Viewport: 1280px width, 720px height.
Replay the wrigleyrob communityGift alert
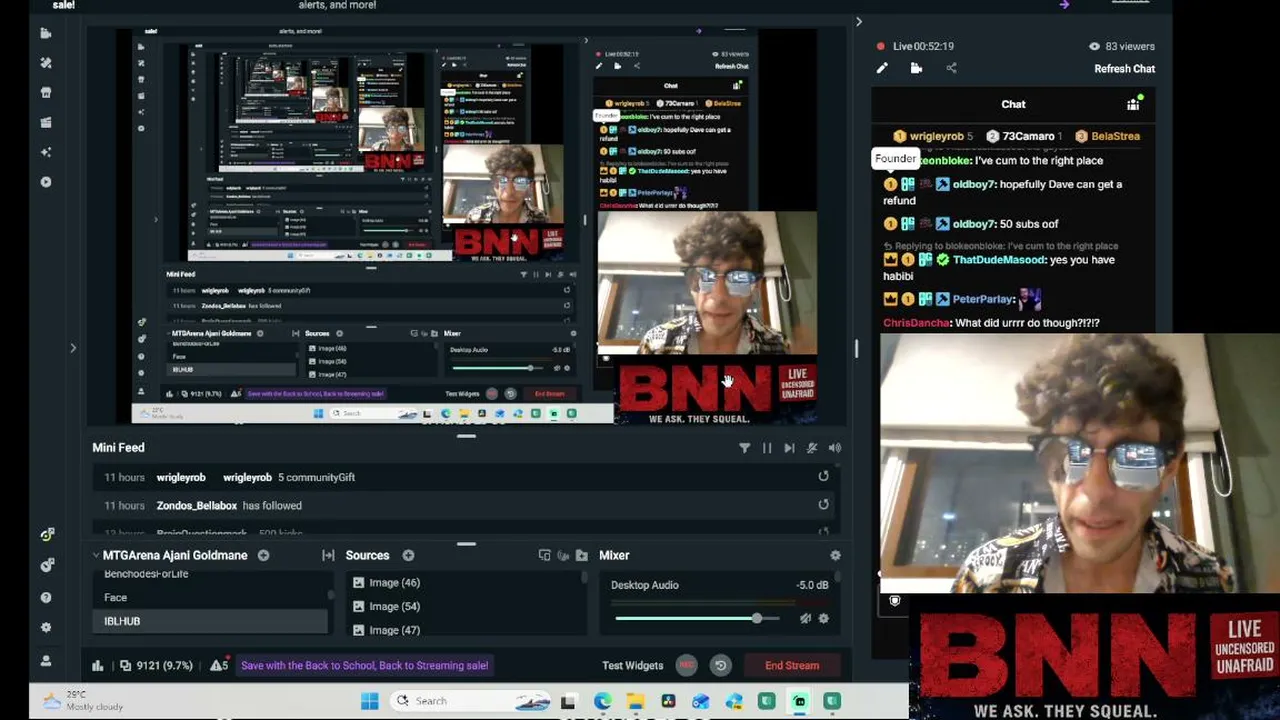823,477
